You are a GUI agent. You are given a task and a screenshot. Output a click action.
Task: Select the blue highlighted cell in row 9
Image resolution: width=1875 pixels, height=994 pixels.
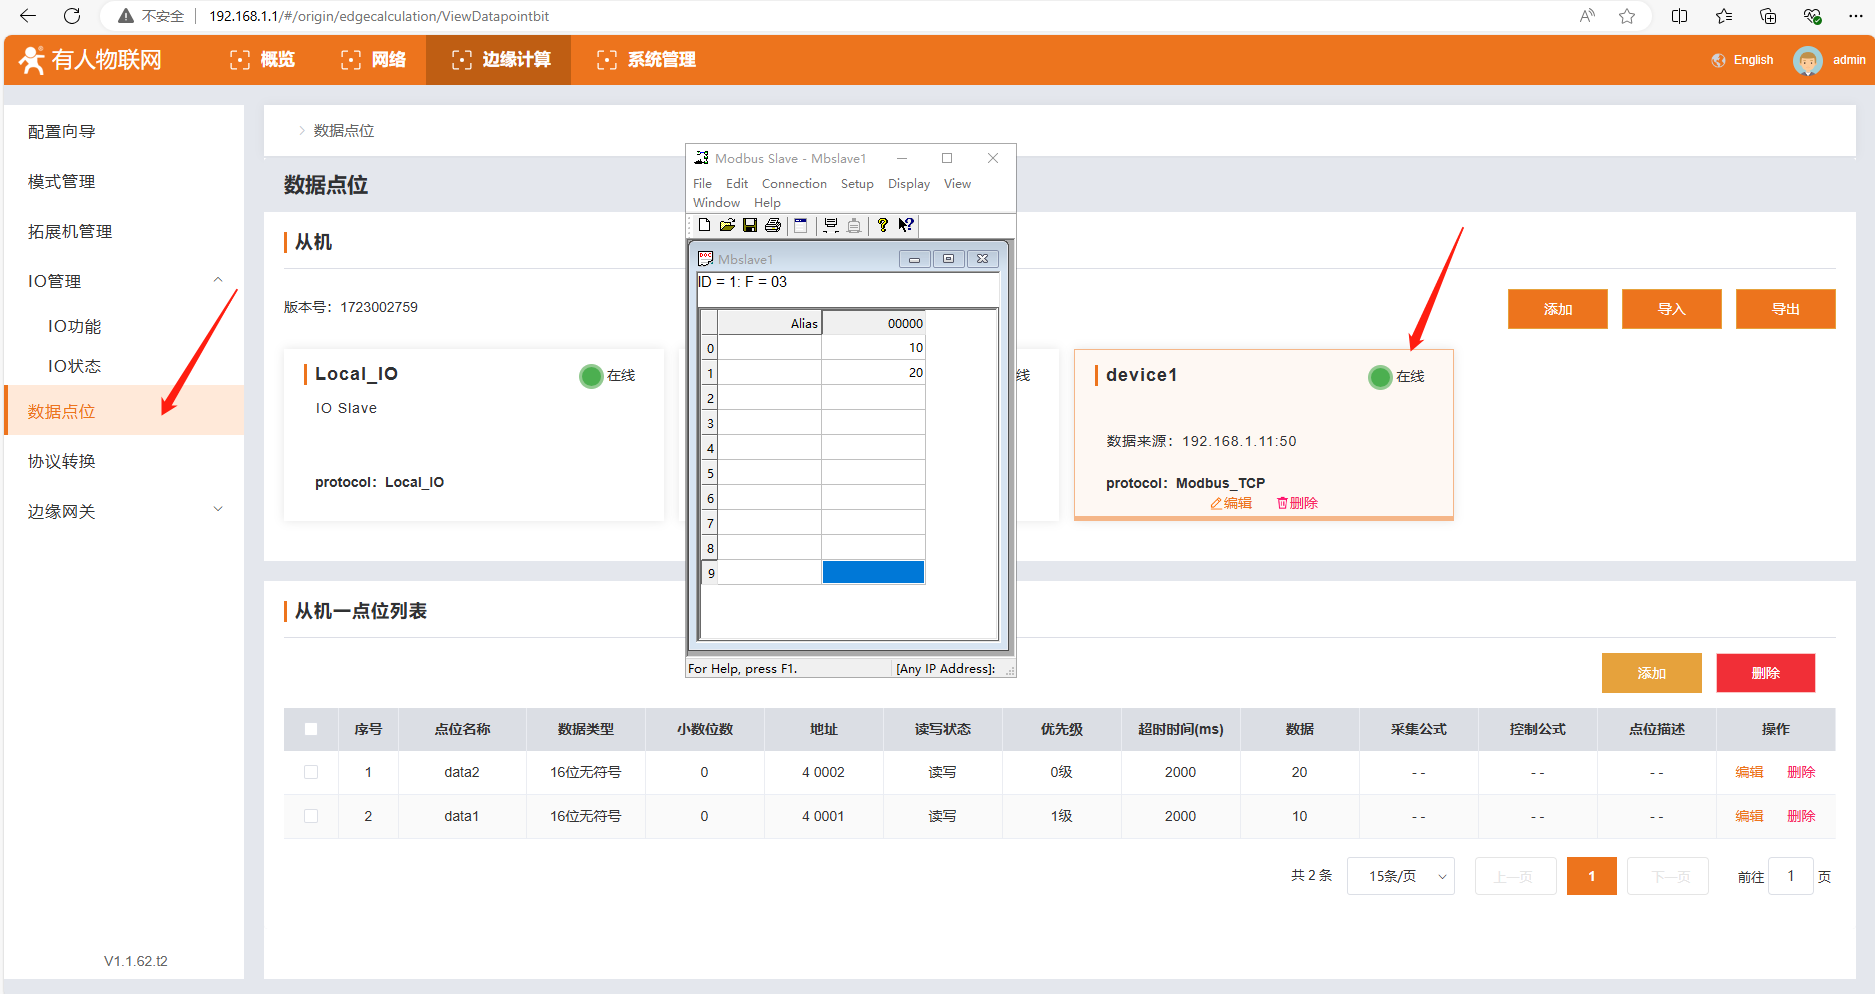(873, 572)
